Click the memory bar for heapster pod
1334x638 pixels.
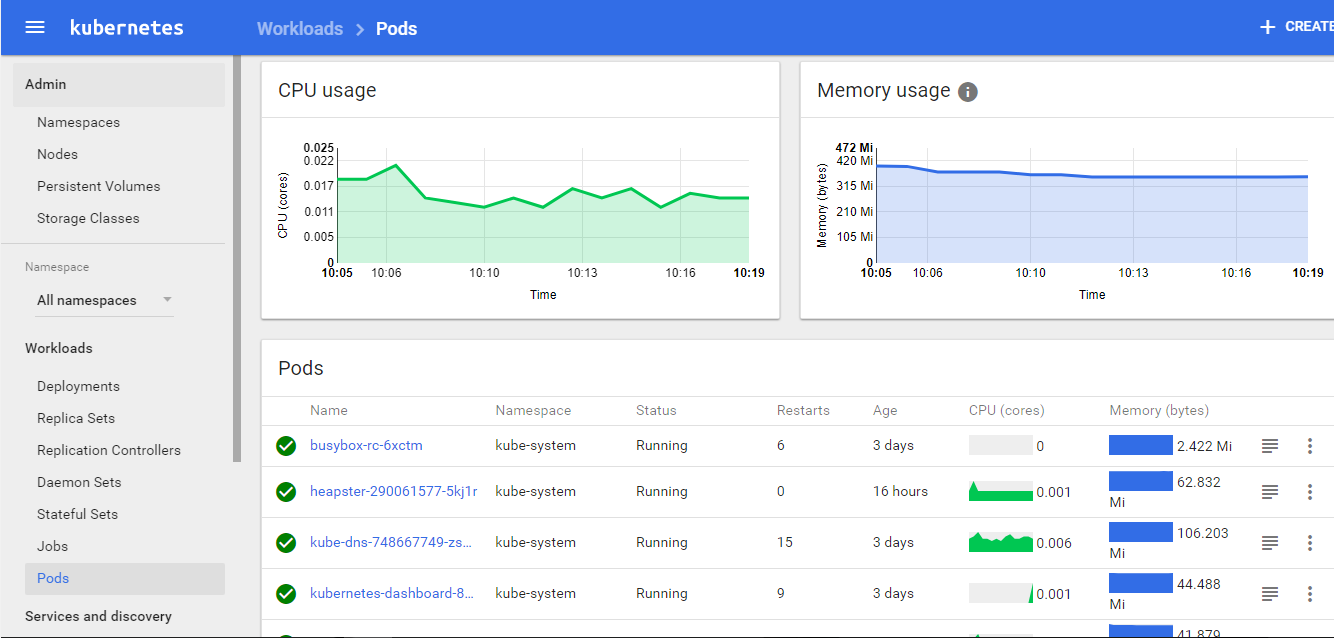pos(1141,481)
